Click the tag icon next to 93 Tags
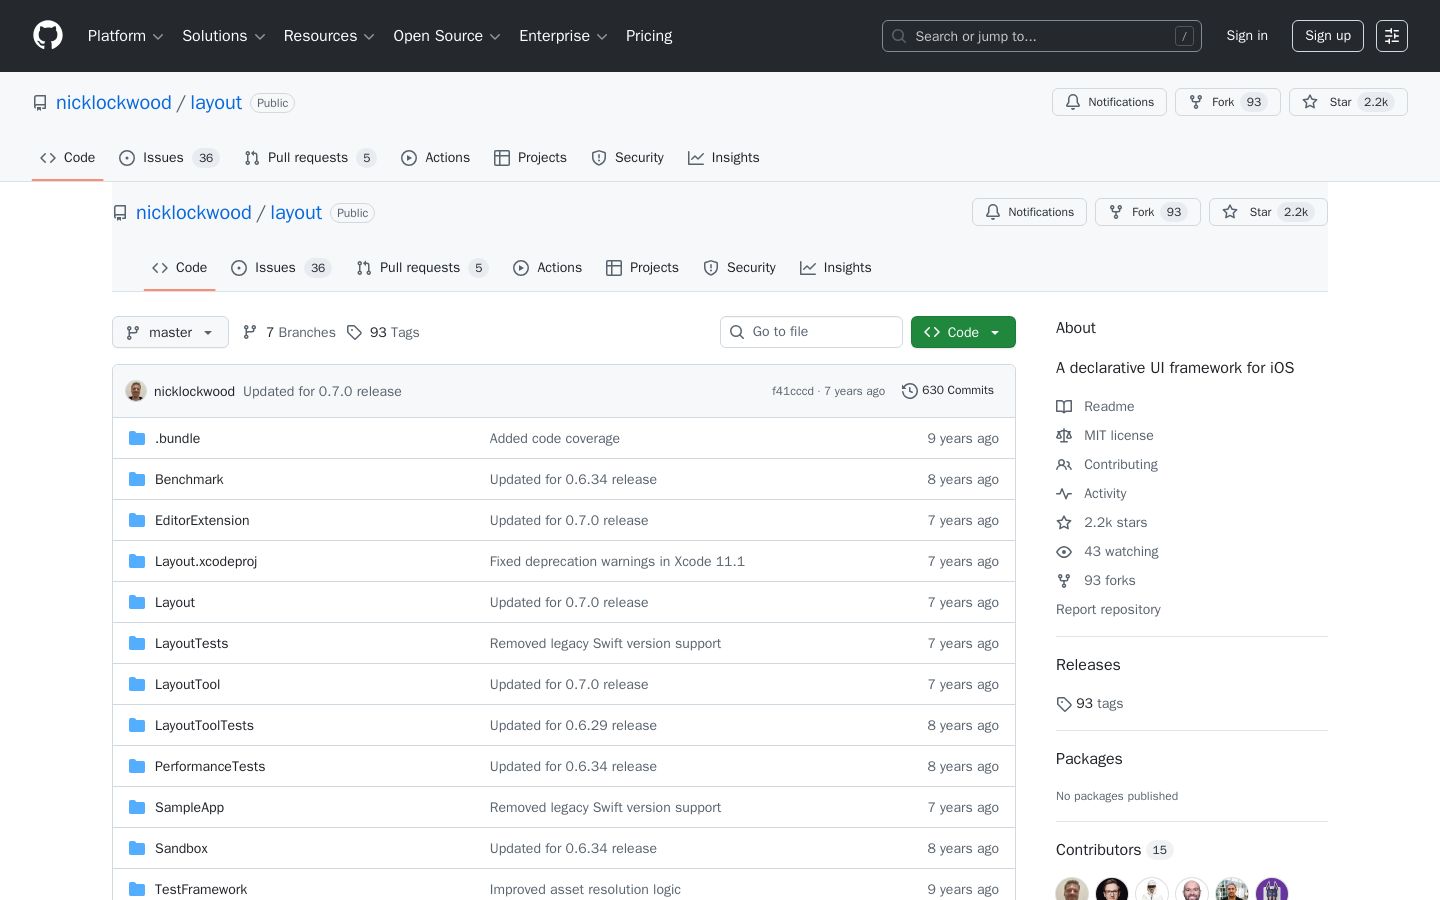Viewport: 1440px width, 900px height. 354,332
